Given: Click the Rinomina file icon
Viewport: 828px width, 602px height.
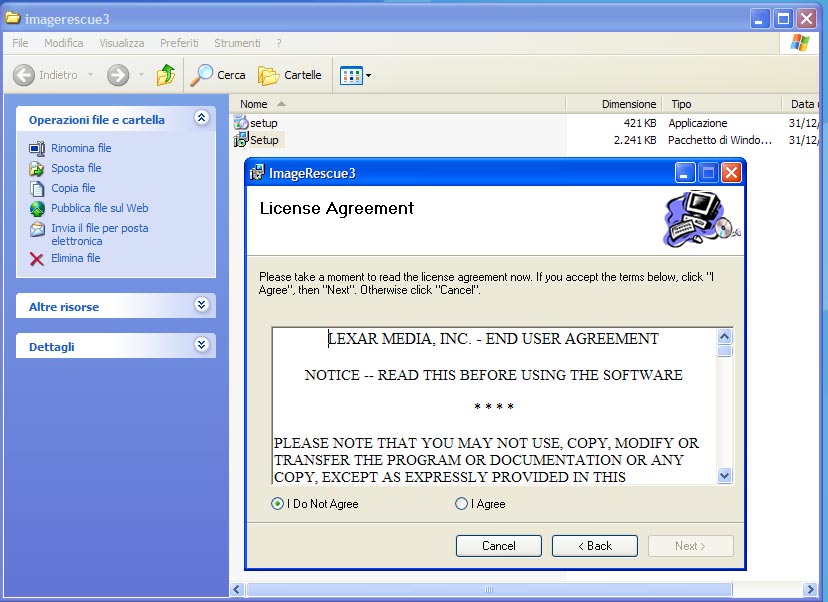Looking at the screenshot, I should coord(37,148).
